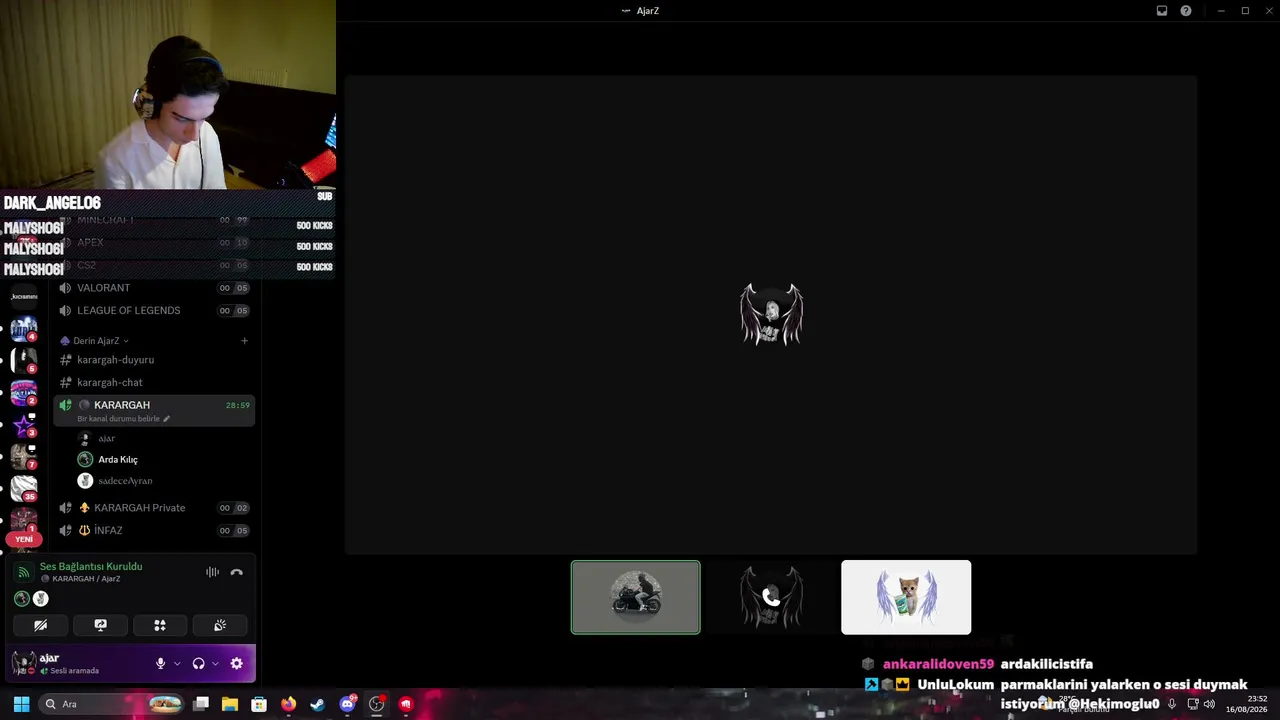Open Task View on the taskbar
Screen dimensions: 1280x720
(201, 704)
